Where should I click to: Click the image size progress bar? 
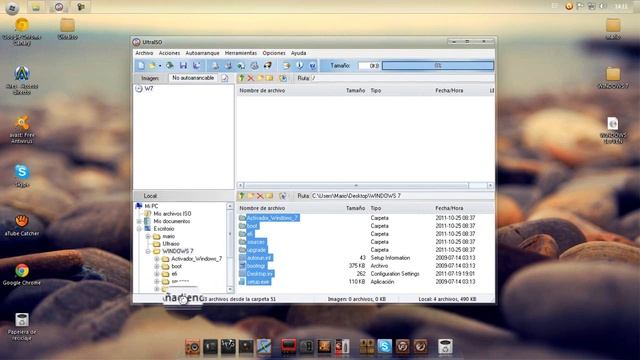click(x=438, y=65)
